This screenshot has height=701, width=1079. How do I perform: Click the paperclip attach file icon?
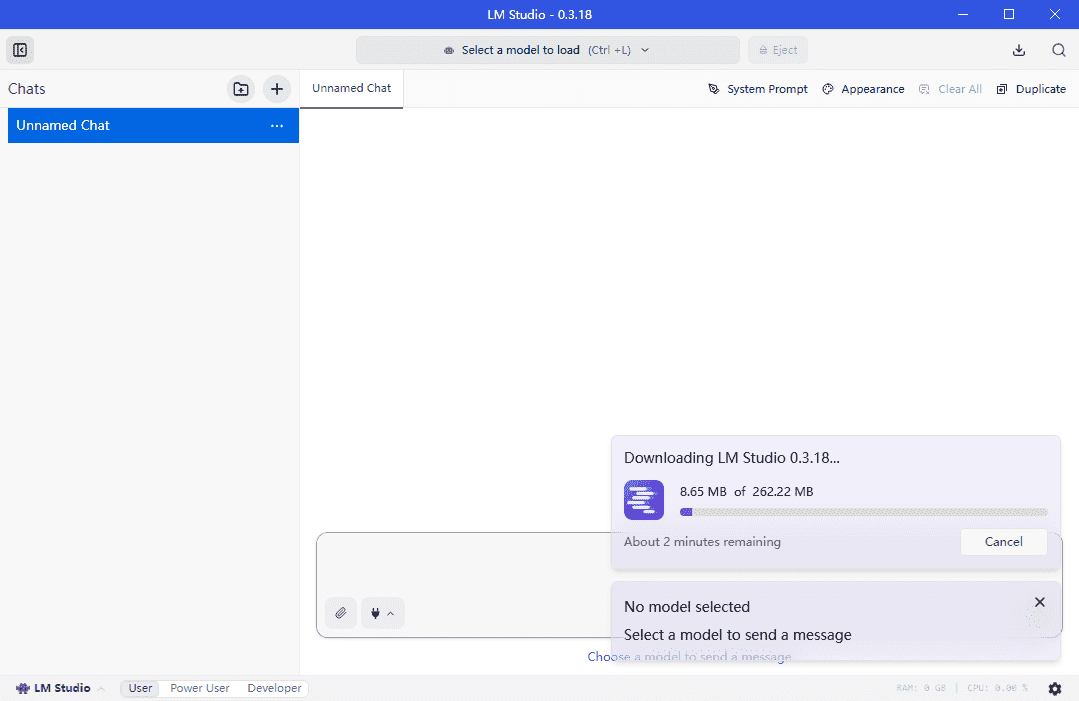click(340, 613)
